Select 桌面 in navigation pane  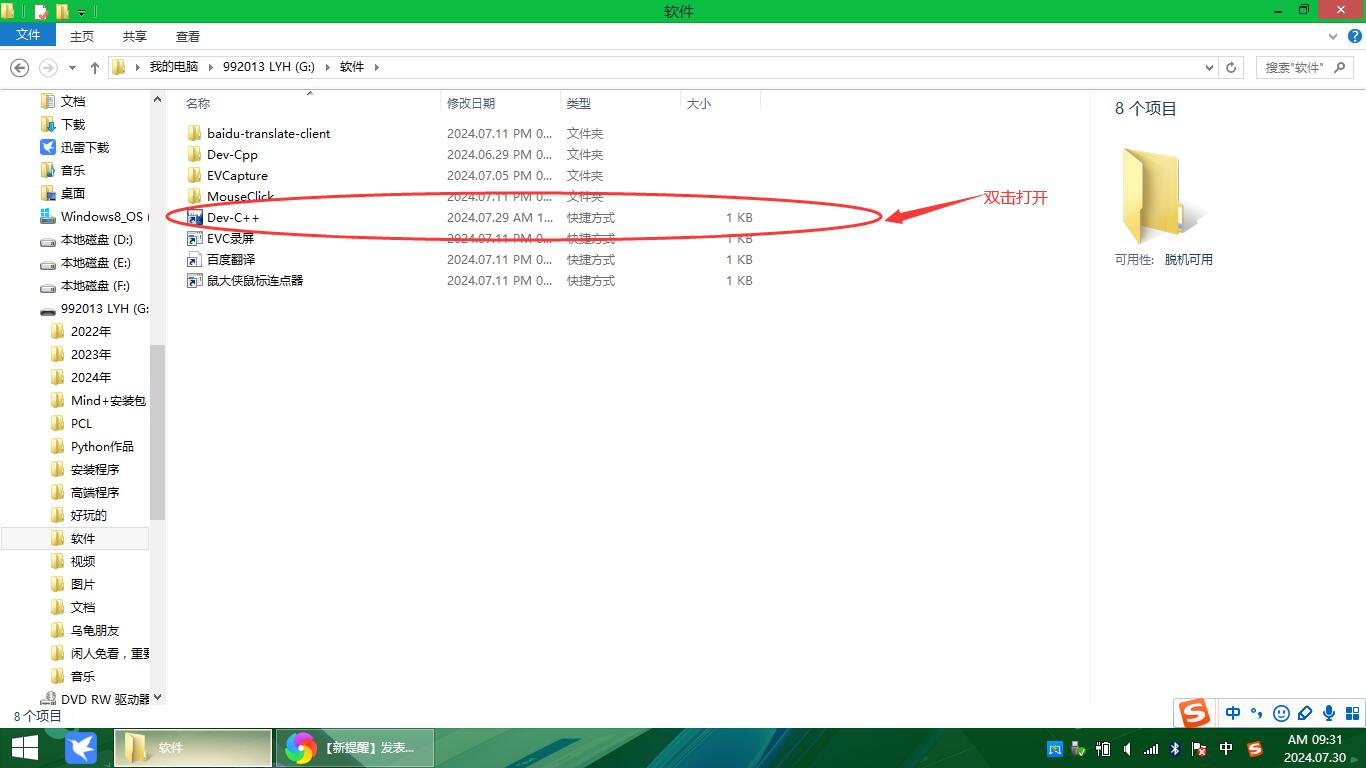pyautogui.click(x=73, y=193)
